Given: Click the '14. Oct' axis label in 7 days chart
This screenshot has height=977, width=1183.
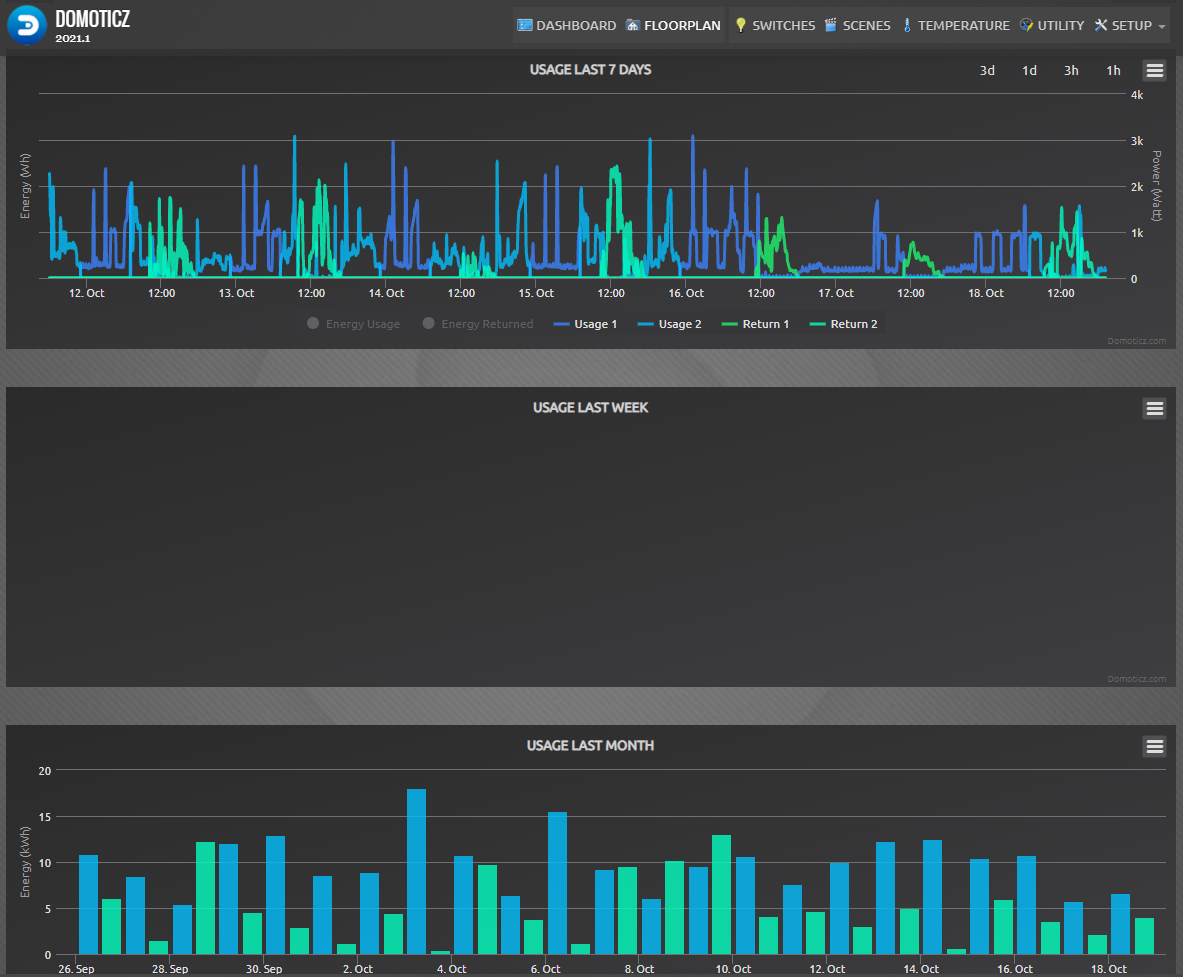Looking at the screenshot, I should [x=386, y=293].
